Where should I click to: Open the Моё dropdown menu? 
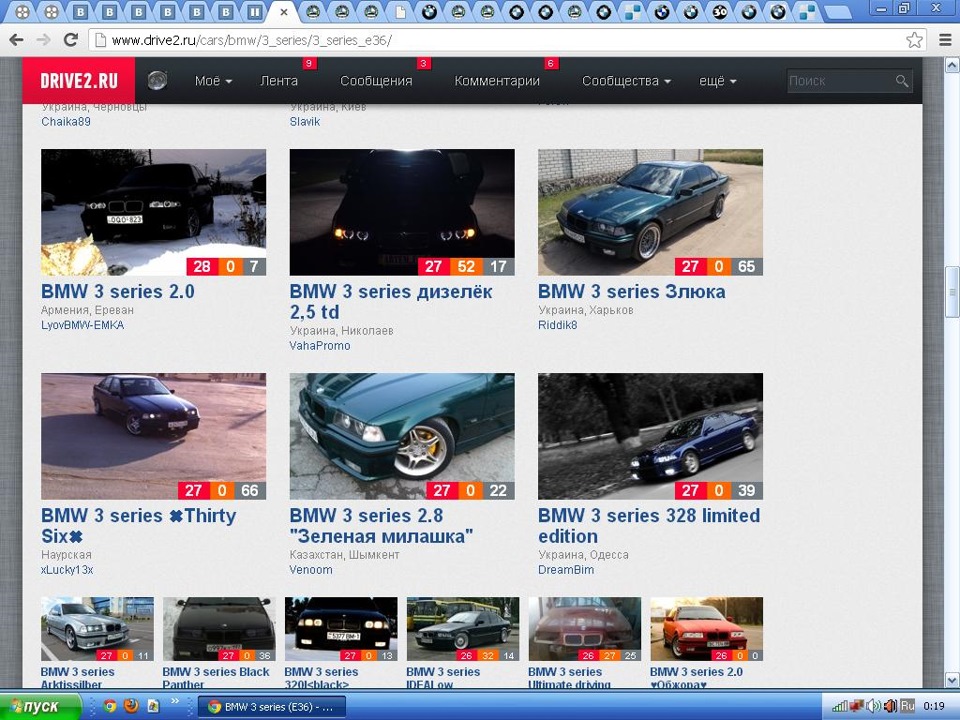pyautogui.click(x=213, y=81)
